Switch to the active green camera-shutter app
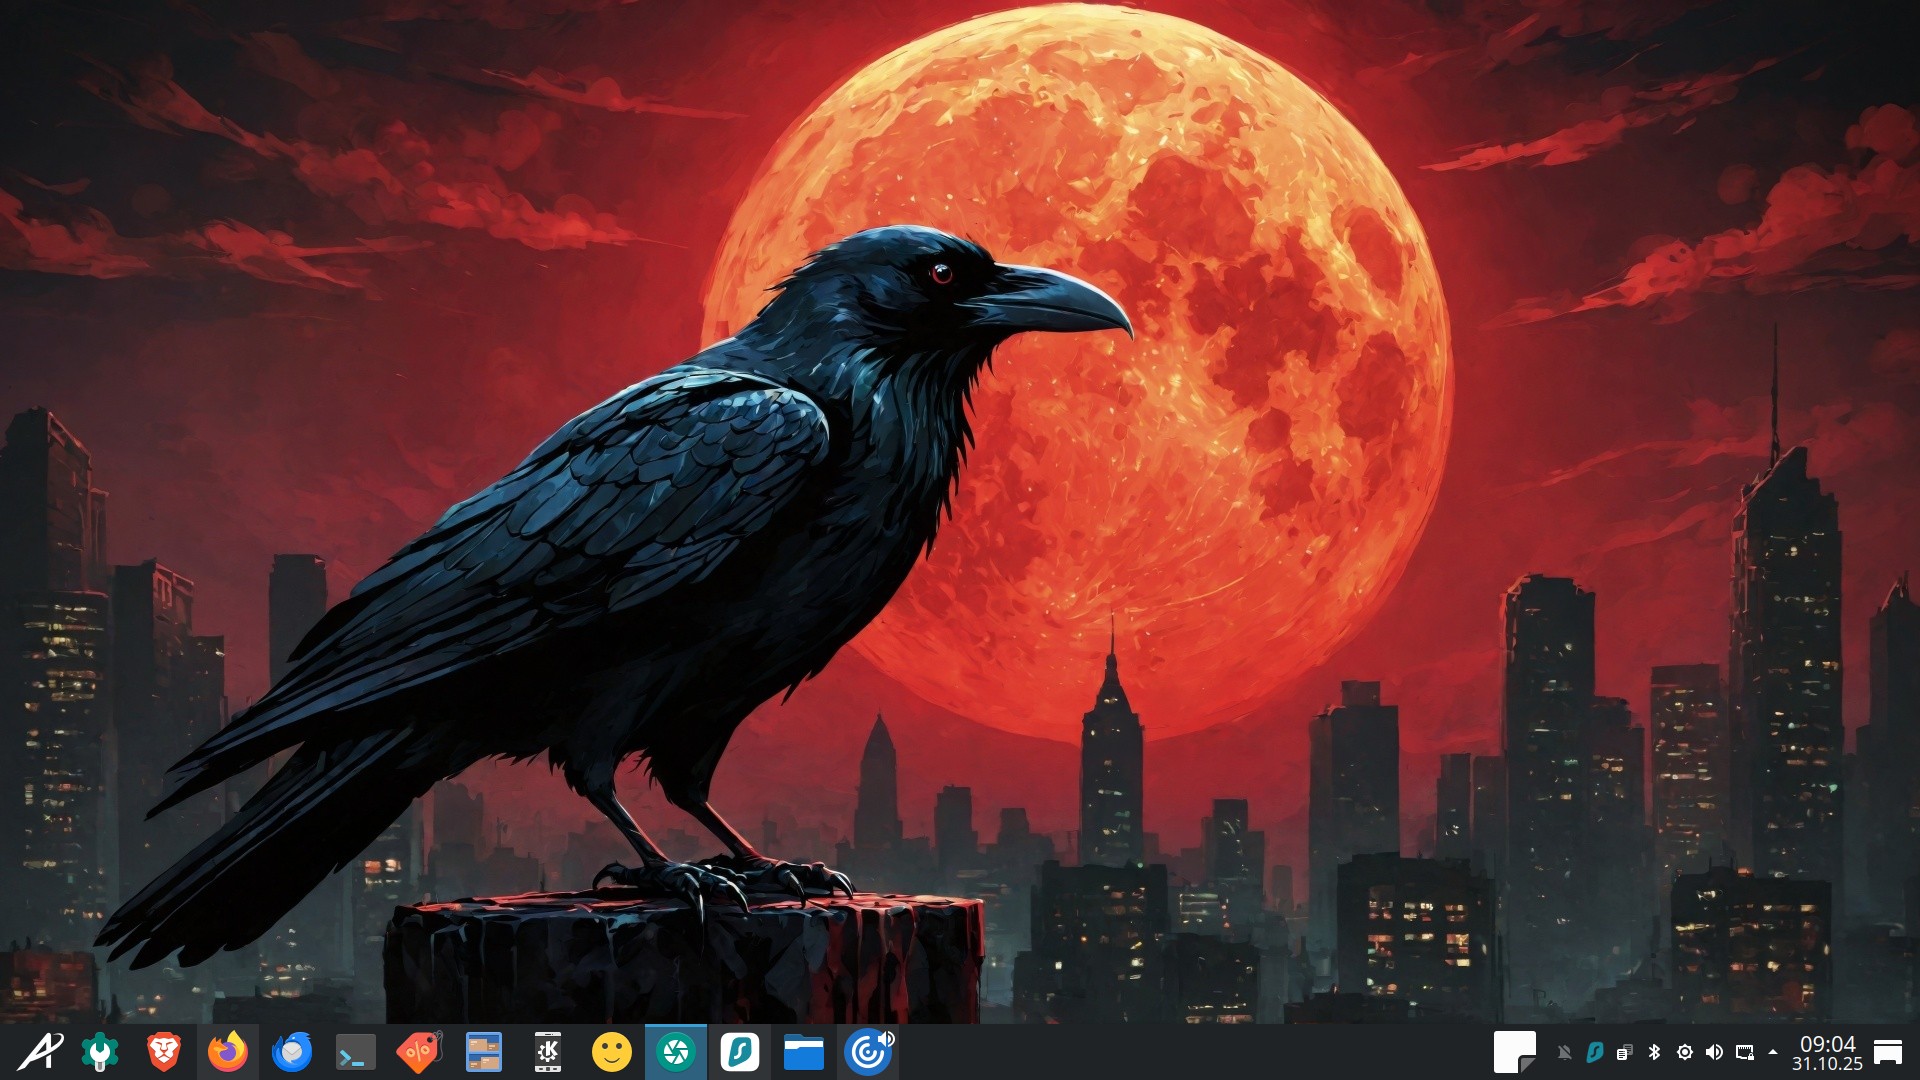Viewport: 1920px width, 1080px height. [676, 1052]
